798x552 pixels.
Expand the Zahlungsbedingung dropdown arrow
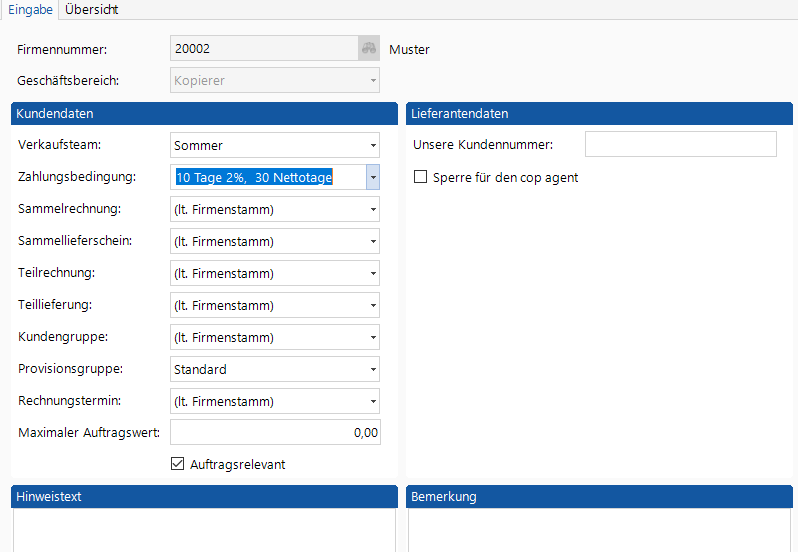[x=372, y=178]
